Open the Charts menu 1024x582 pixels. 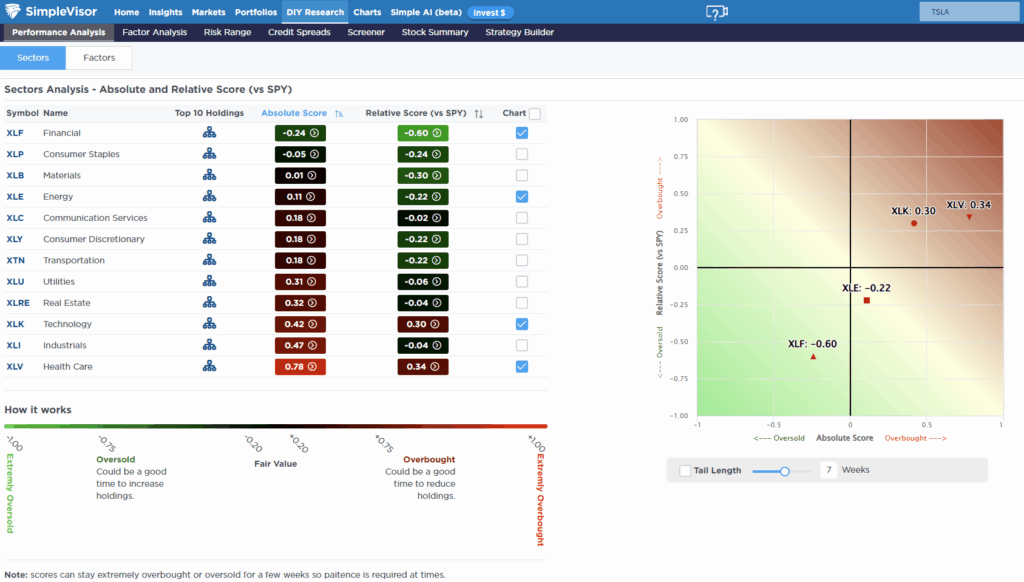[367, 12]
